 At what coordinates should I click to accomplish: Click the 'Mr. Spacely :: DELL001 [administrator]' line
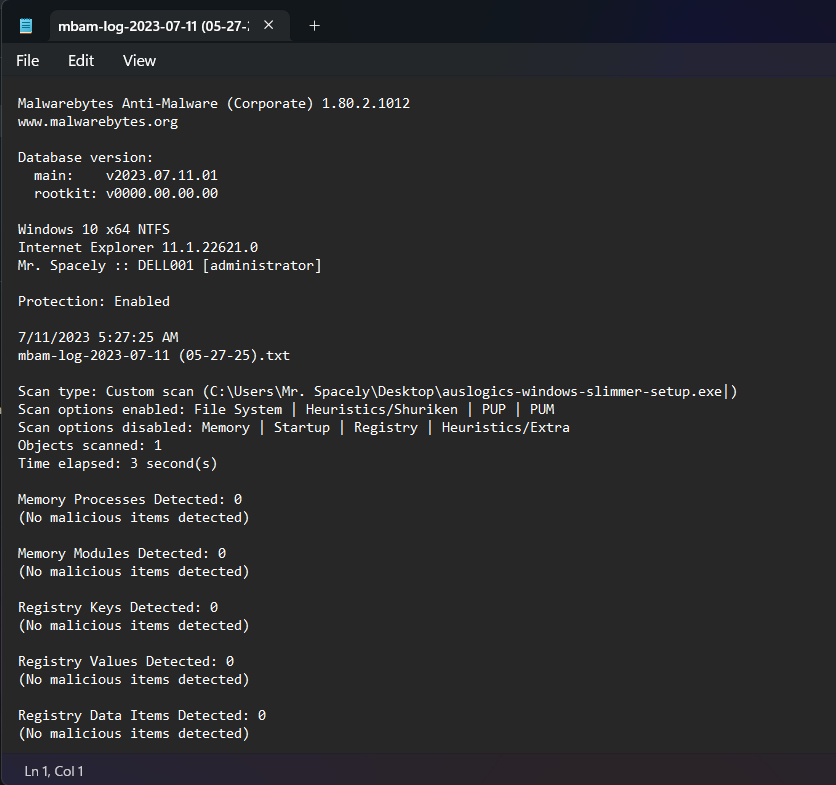(x=170, y=266)
